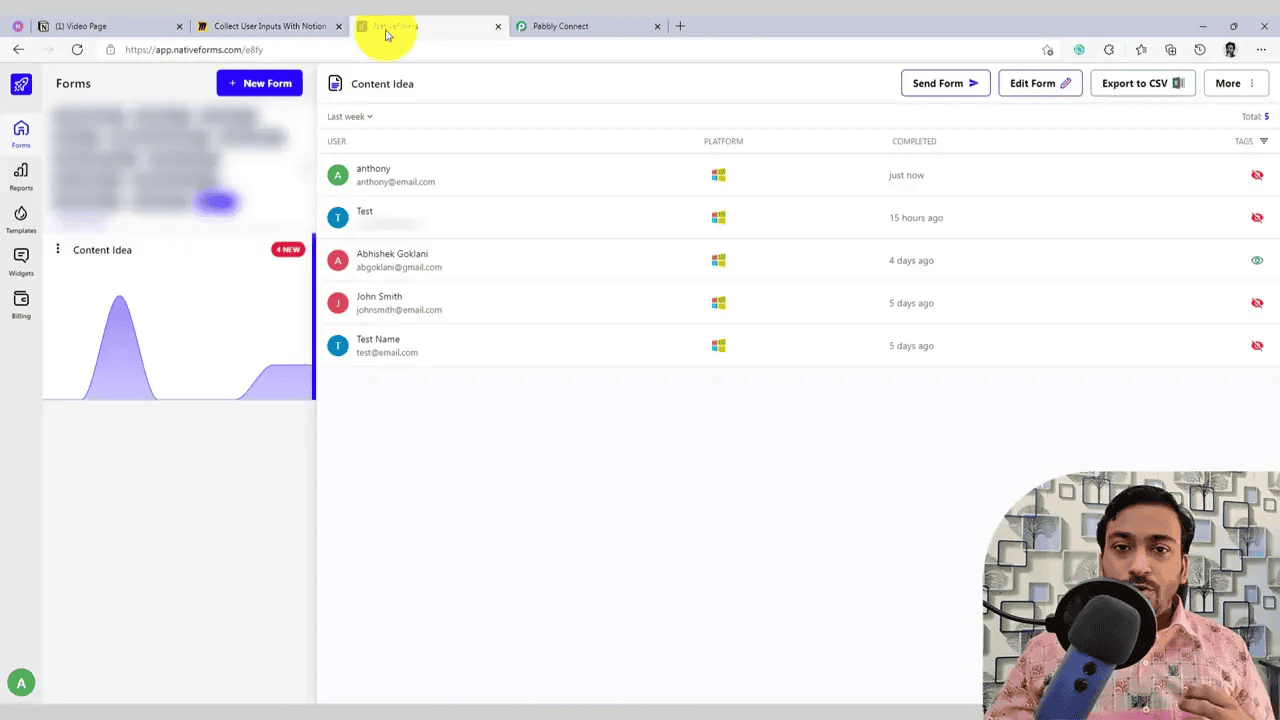Viewport: 1280px width, 720px height.
Task: Toggle visibility for anthony's response
Action: (x=1257, y=175)
